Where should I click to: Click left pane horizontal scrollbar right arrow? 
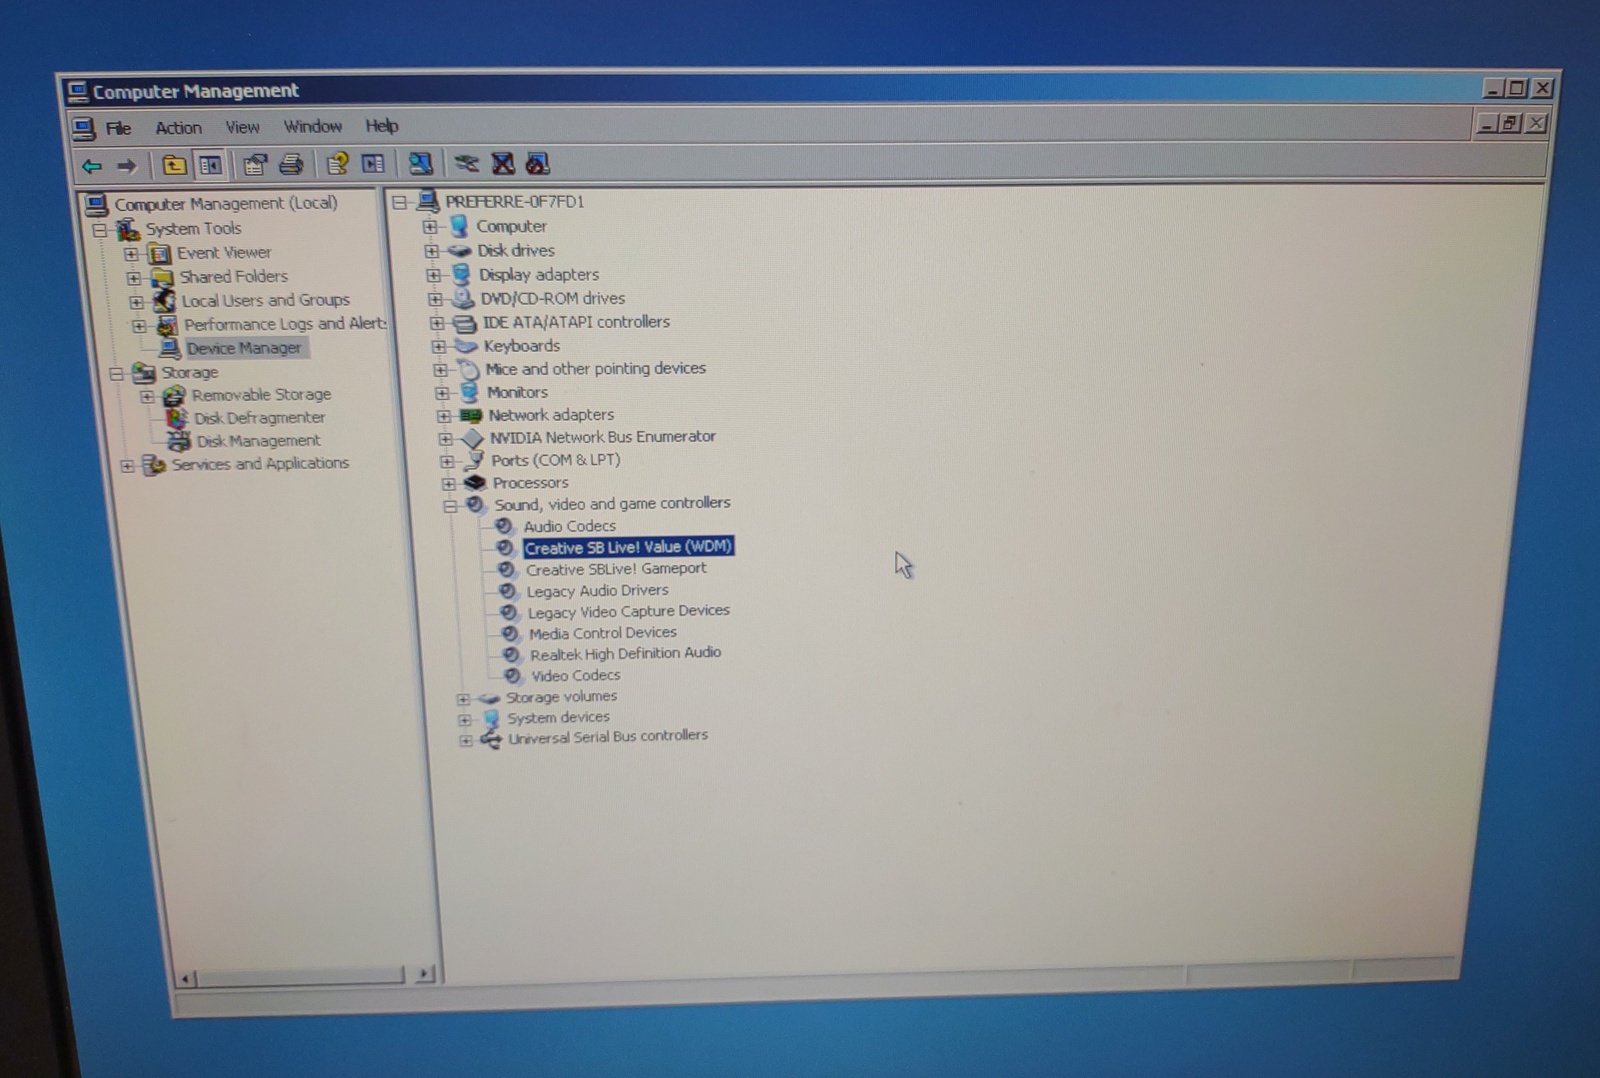[425, 973]
